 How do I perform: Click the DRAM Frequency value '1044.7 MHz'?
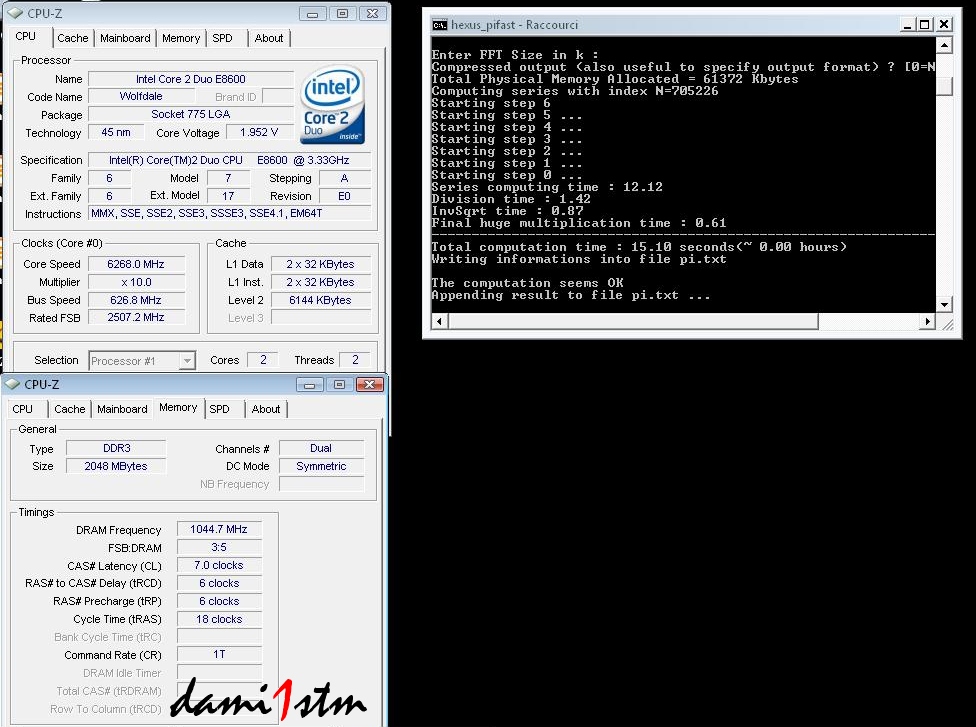coord(219,529)
